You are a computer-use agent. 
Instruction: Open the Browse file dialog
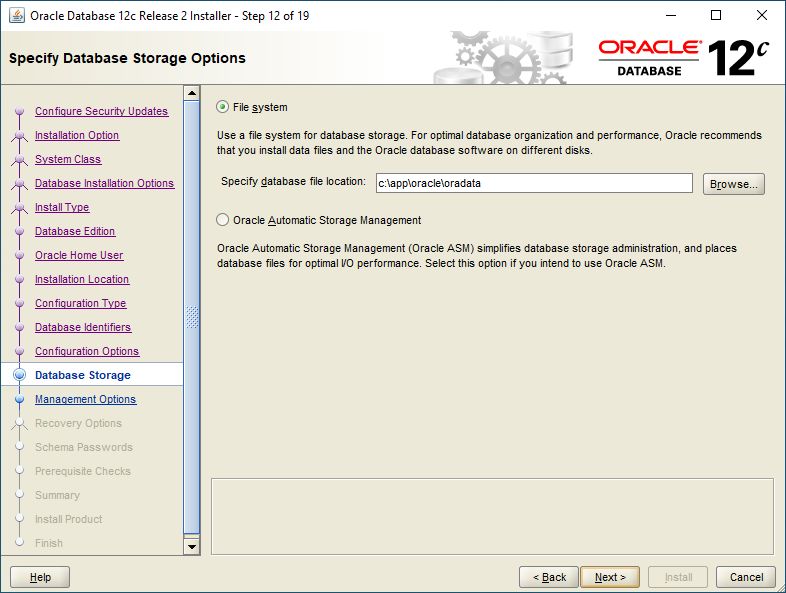click(x=733, y=184)
